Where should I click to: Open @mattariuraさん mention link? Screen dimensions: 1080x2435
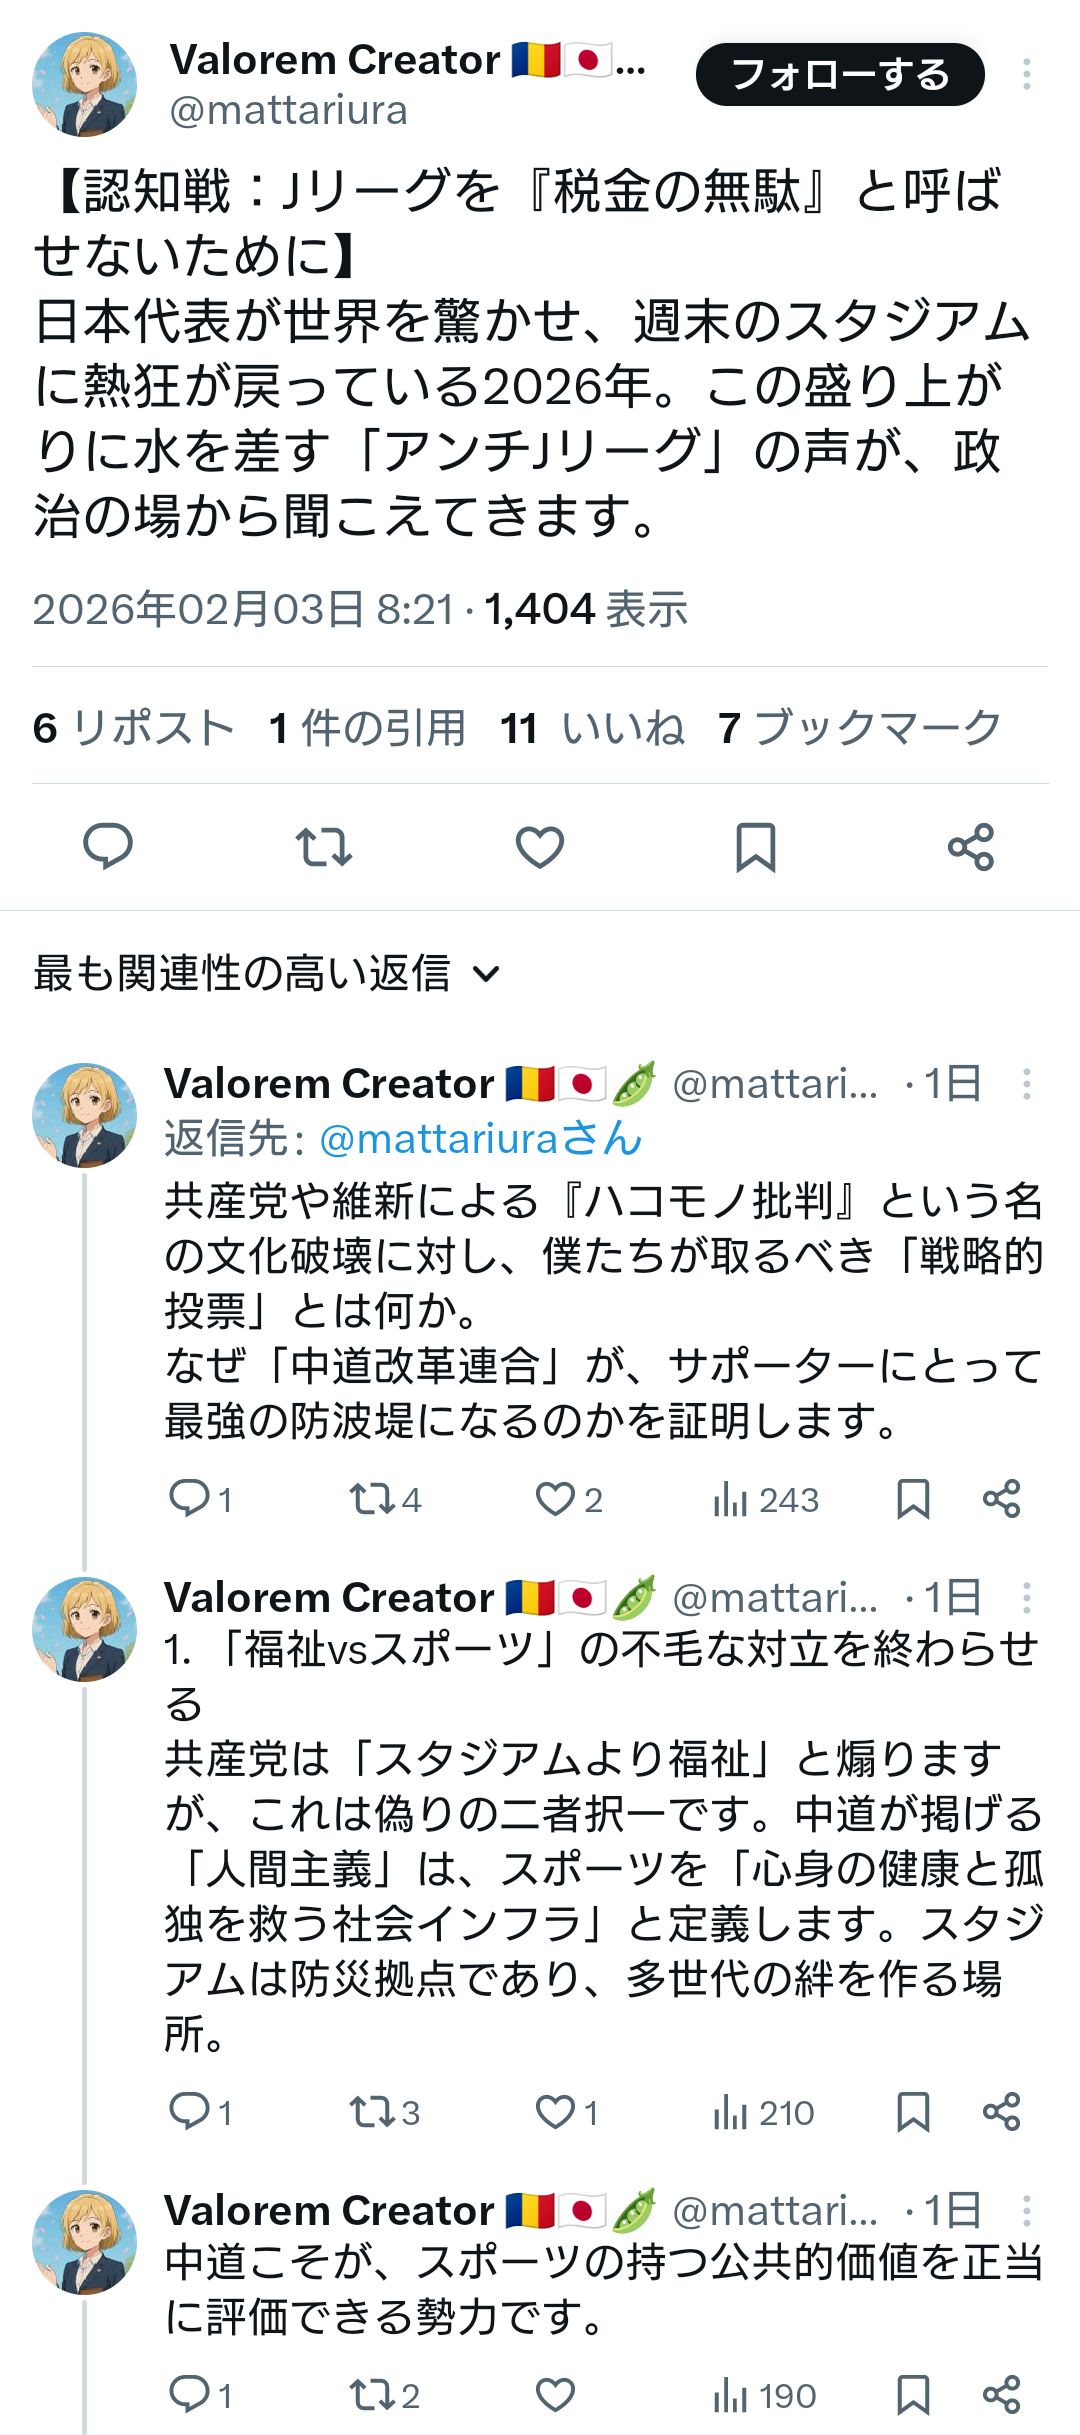[480, 1139]
